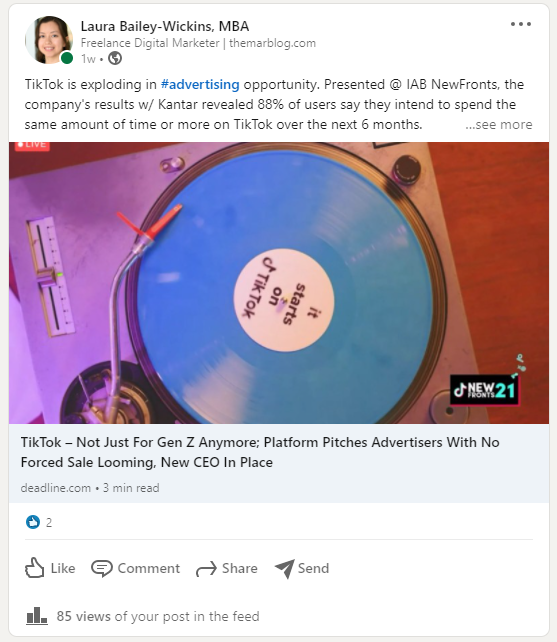Expand post text with ...see more
Viewport: 557px width, 642px height.
pyautogui.click(x=498, y=124)
